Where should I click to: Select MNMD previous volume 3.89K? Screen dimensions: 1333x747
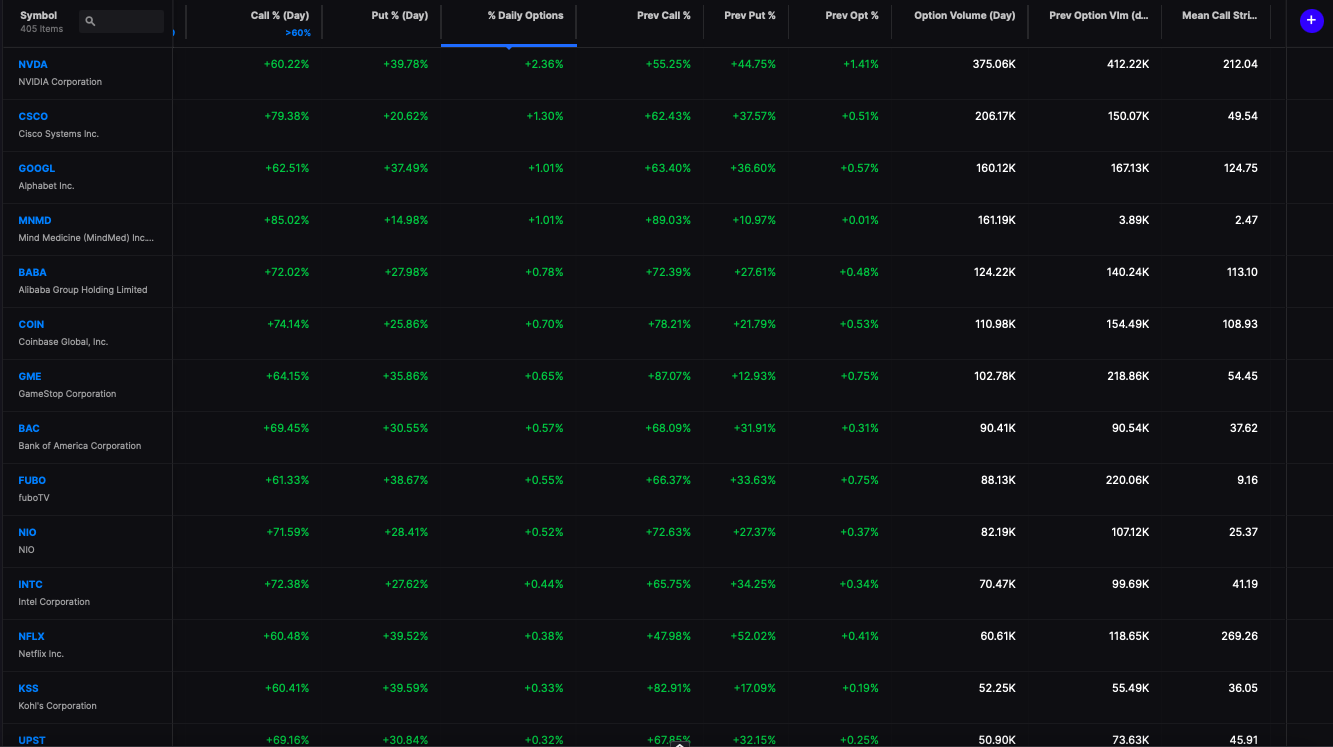(1133, 220)
